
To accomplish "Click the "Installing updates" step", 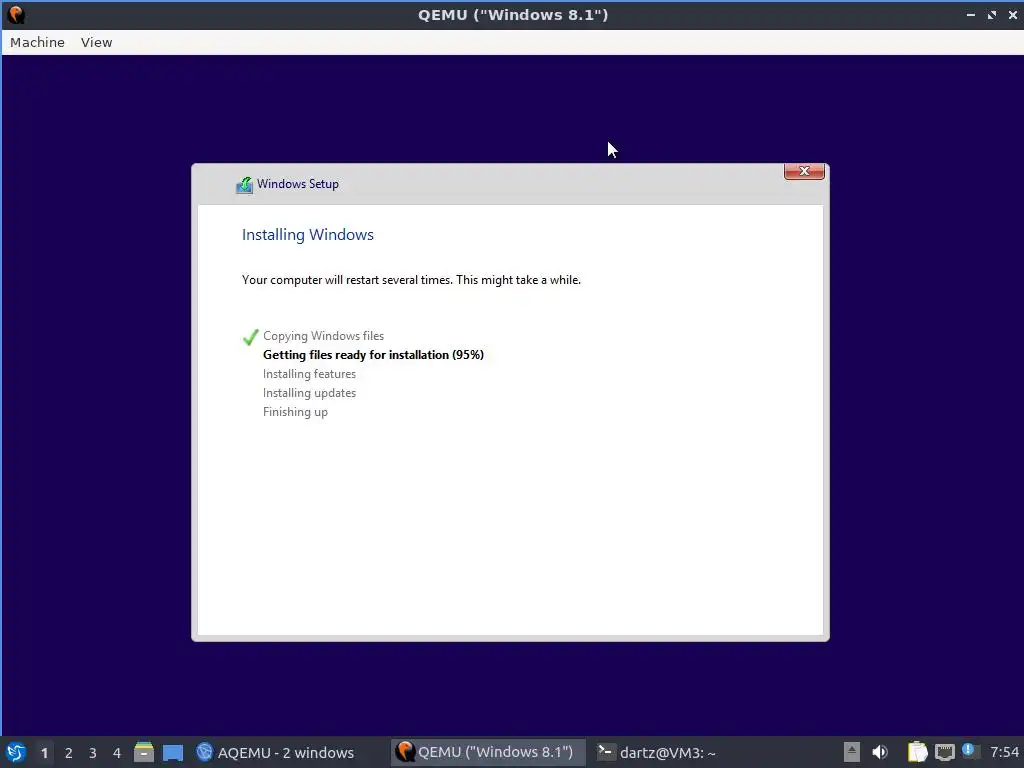I will click(310, 392).
